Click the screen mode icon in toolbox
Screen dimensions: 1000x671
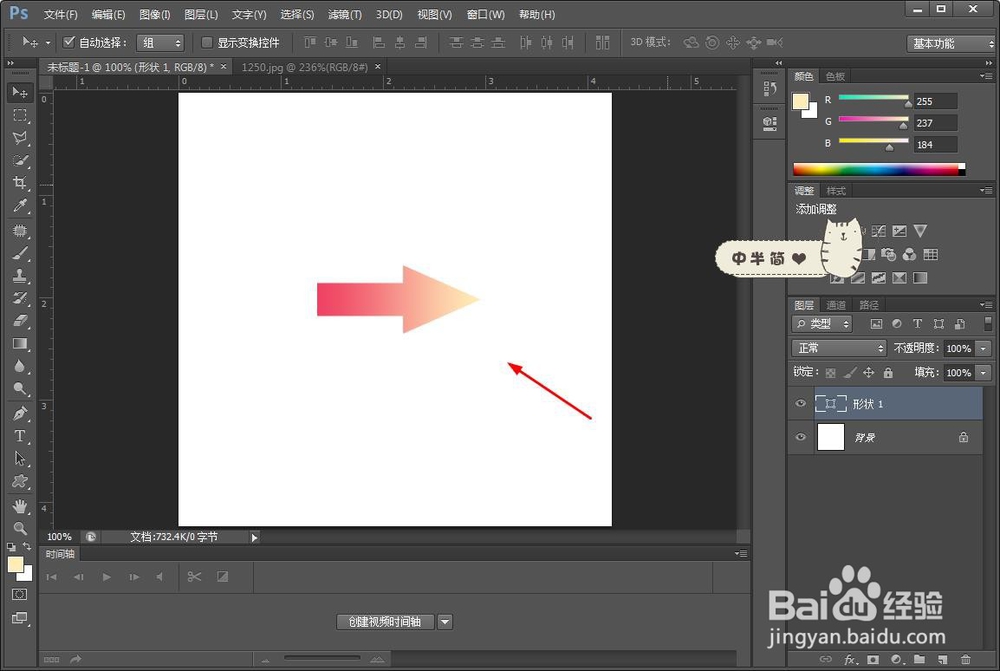20,618
